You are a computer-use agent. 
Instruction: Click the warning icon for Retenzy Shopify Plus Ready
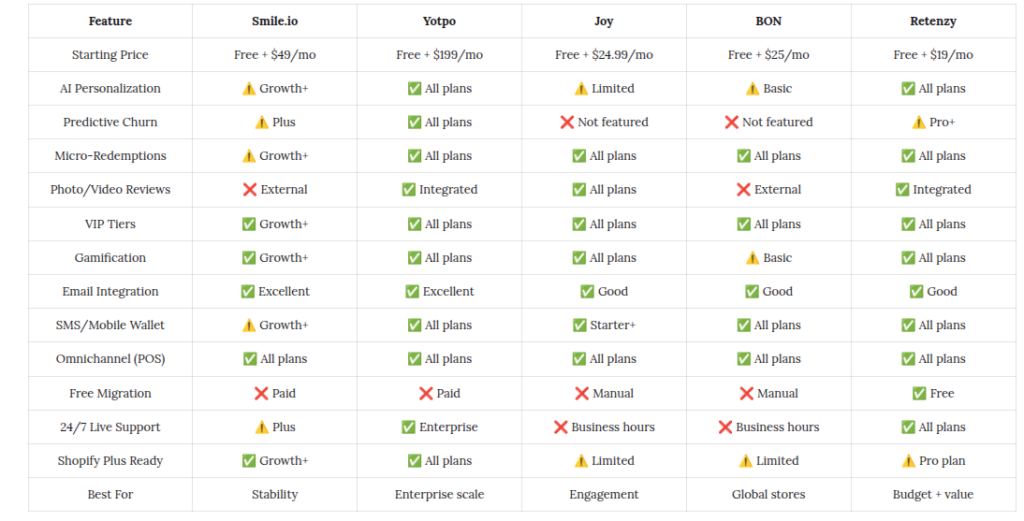click(908, 461)
